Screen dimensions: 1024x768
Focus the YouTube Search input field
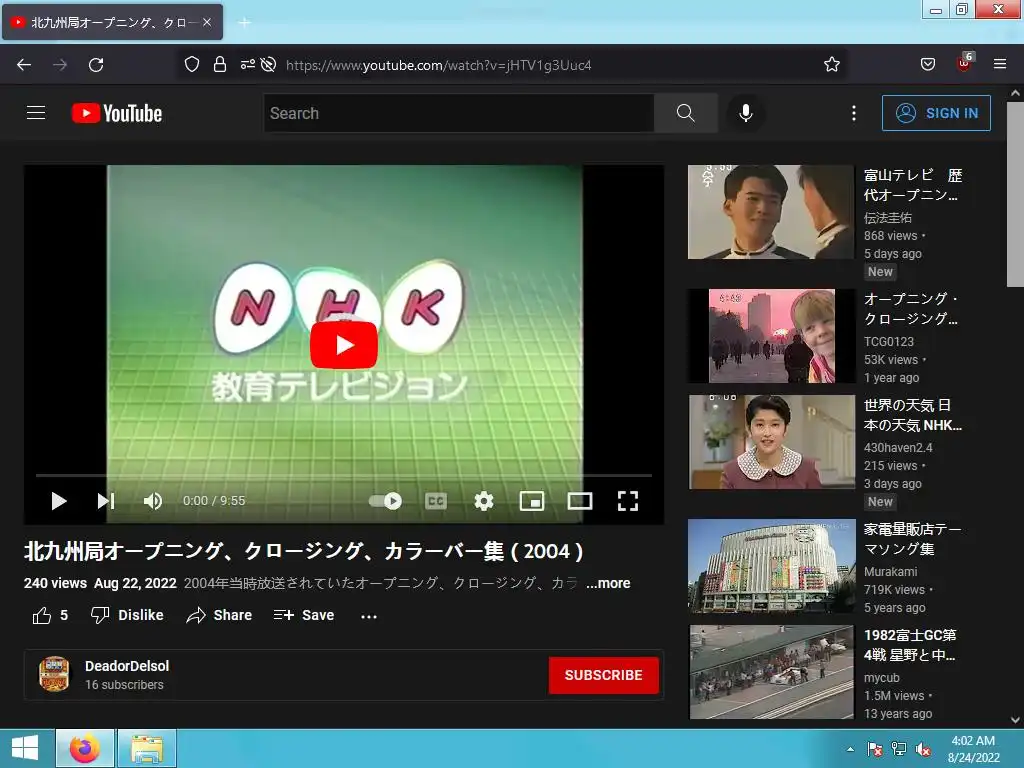[458, 113]
